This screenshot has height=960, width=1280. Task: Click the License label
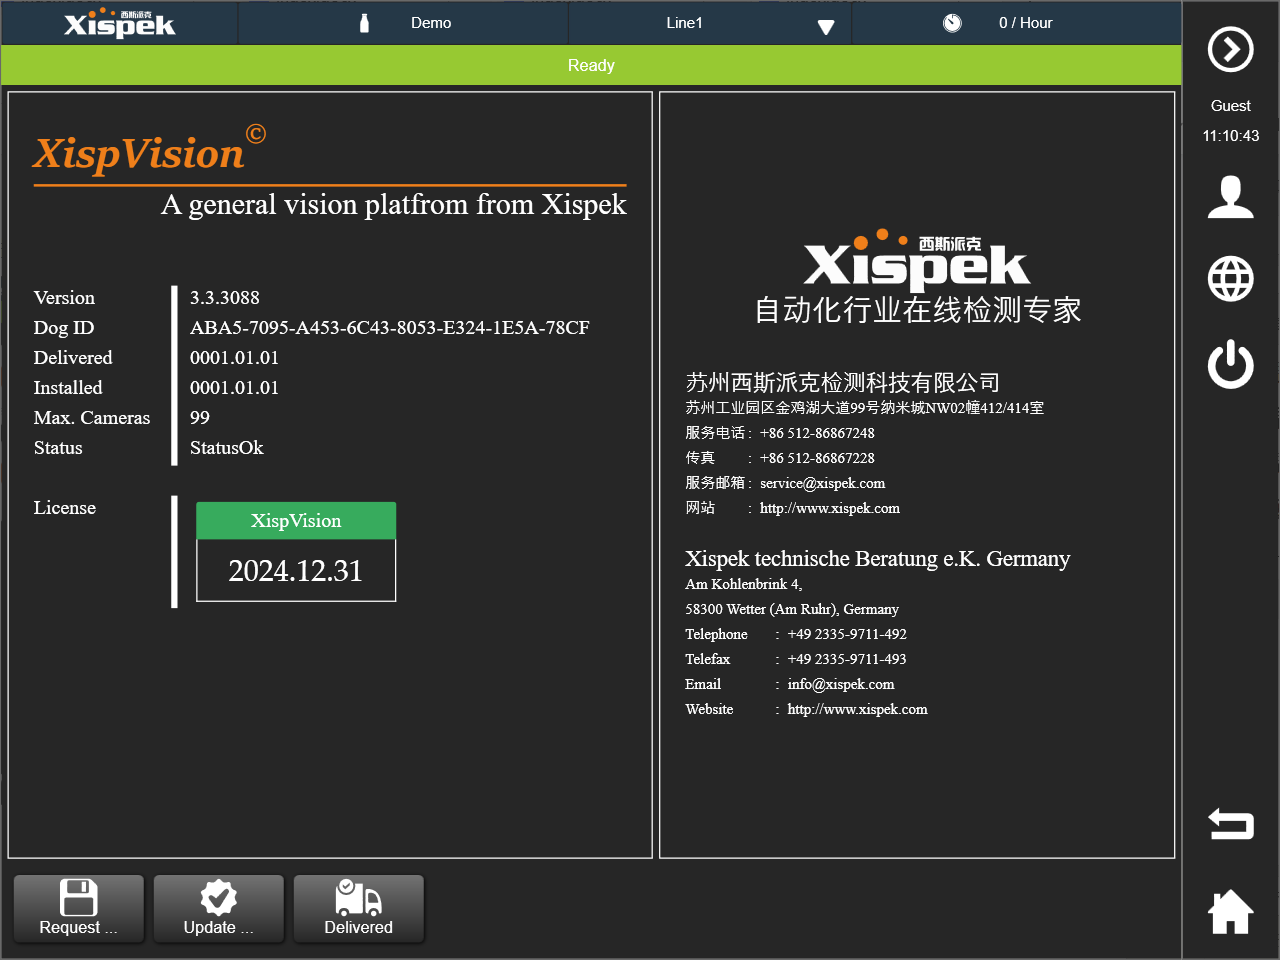[x=65, y=508]
